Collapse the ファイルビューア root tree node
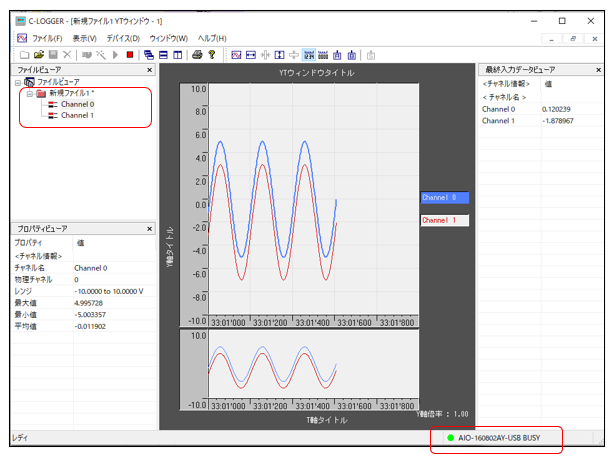611x459 pixels. [17, 82]
